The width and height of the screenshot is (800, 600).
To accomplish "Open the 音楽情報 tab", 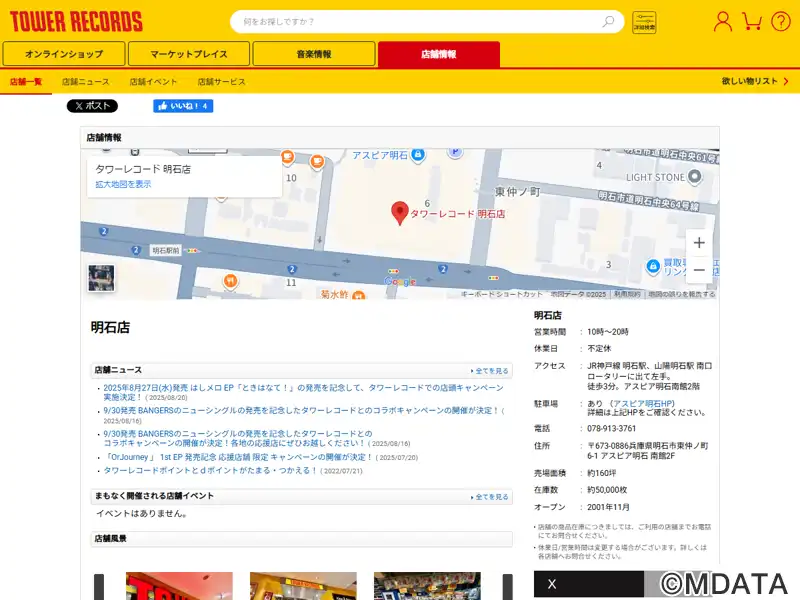I will click(x=314, y=54).
